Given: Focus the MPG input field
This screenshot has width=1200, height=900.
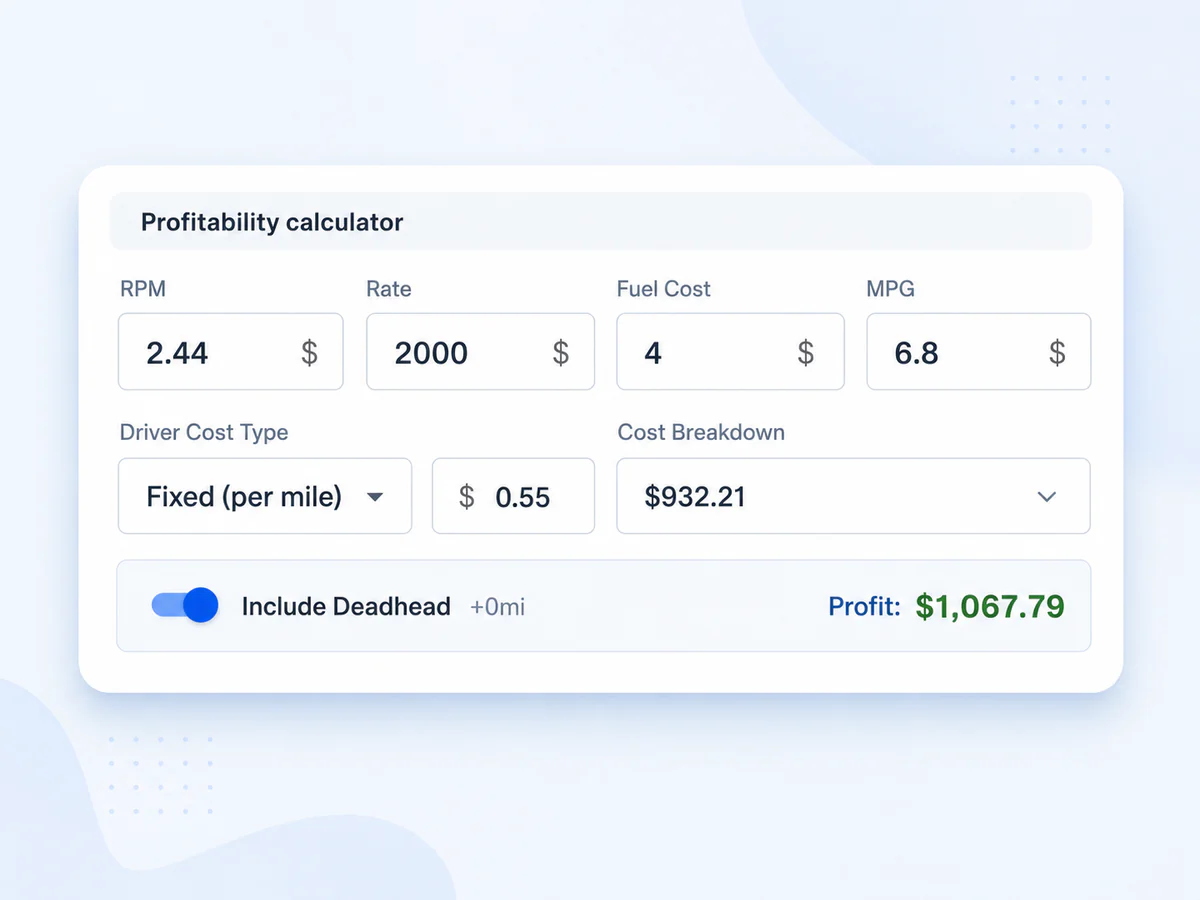Looking at the screenshot, I should pyautogui.click(x=979, y=352).
